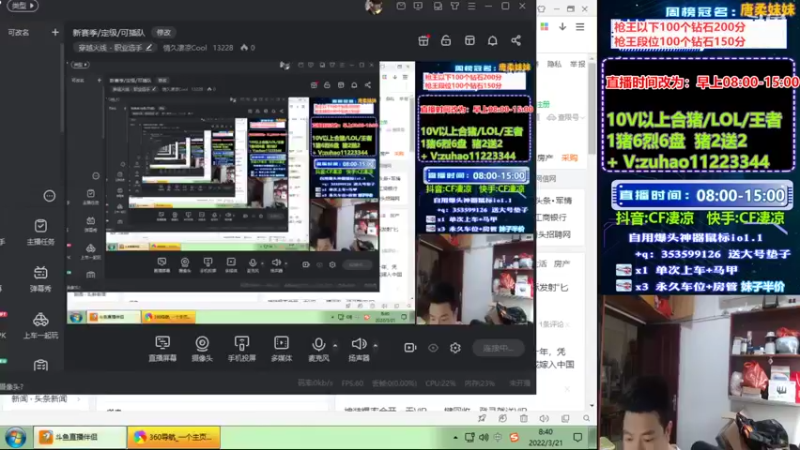Click the CPU:22% status readout
This screenshot has width=800, height=450.
pos(440,383)
